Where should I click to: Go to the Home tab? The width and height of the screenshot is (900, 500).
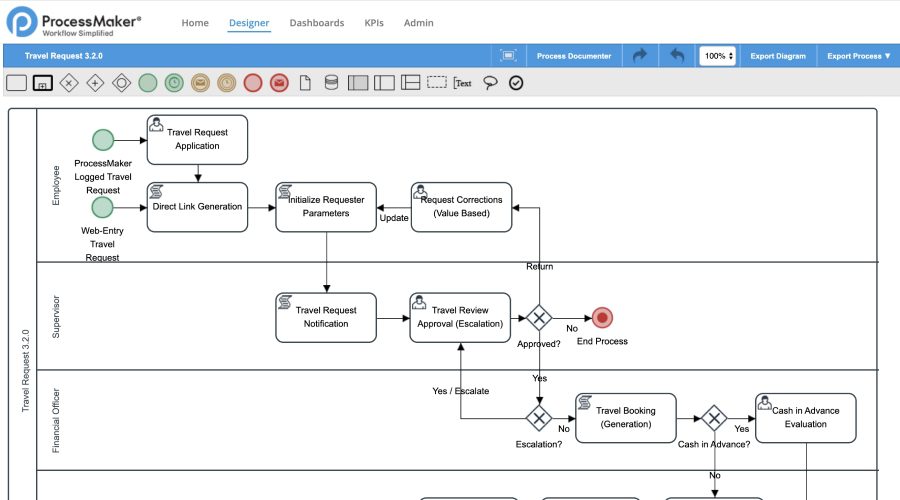click(x=195, y=23)
